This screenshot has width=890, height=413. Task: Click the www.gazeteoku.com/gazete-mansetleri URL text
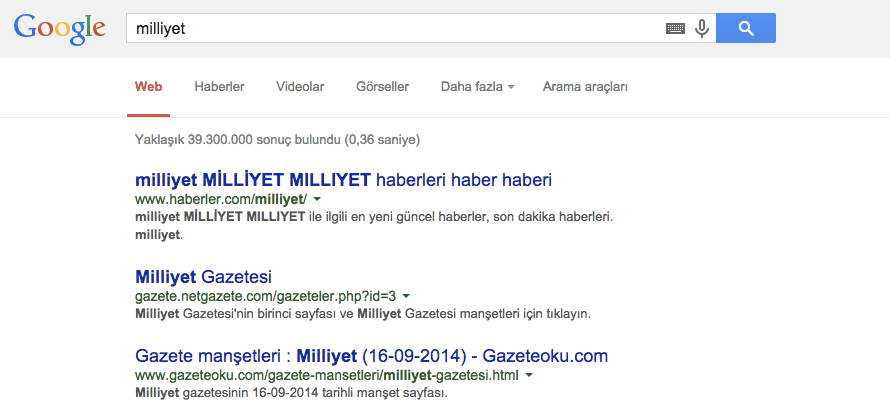point(327,375)
